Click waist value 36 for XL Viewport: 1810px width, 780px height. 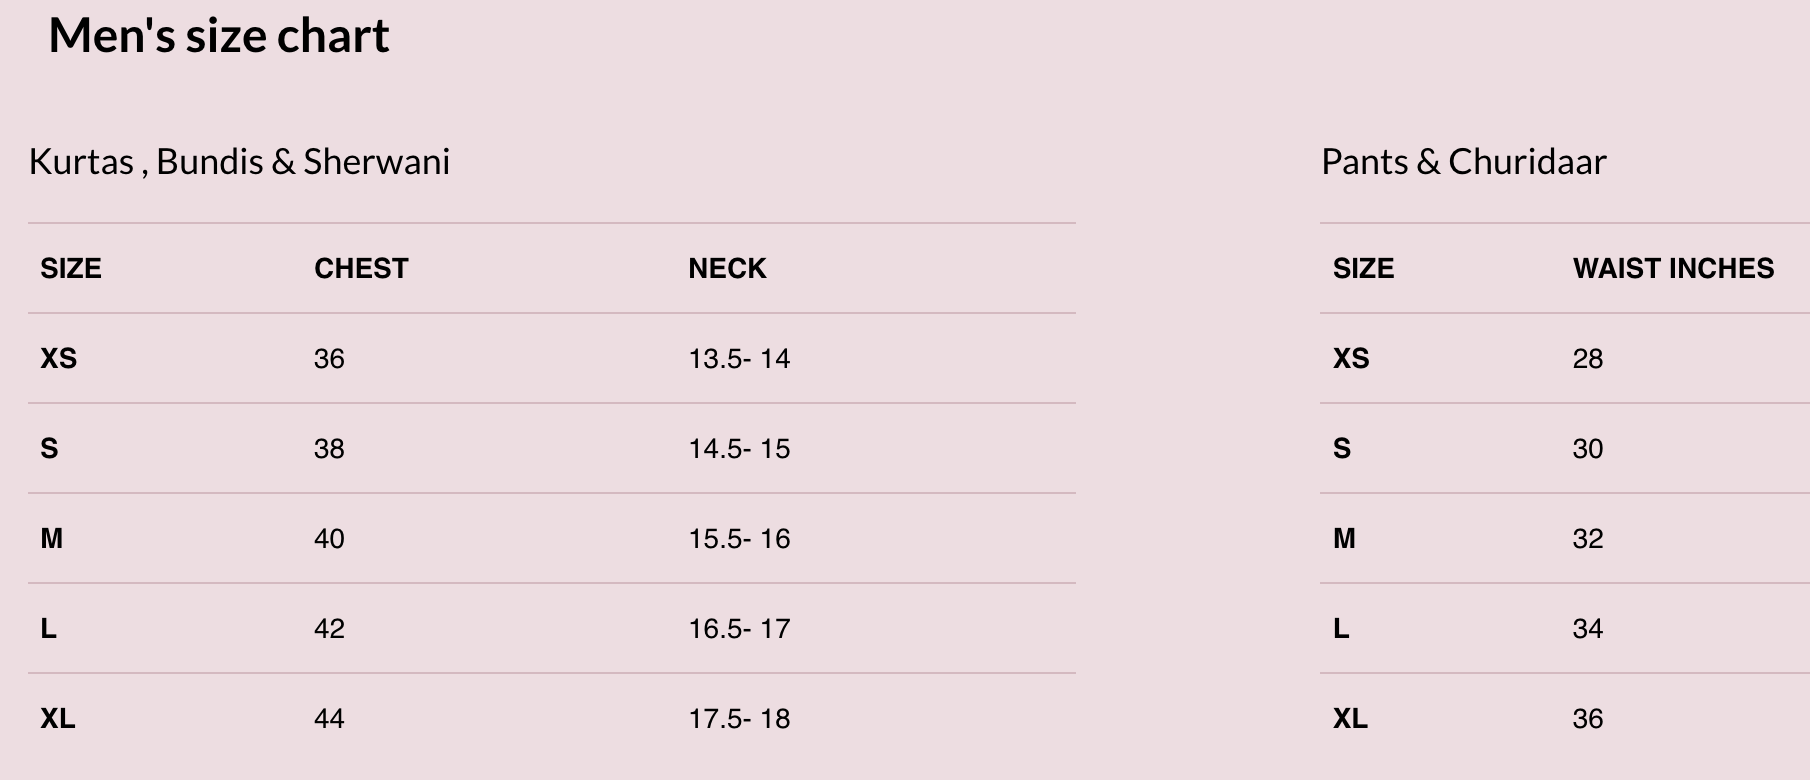(x=1587, y=718)
